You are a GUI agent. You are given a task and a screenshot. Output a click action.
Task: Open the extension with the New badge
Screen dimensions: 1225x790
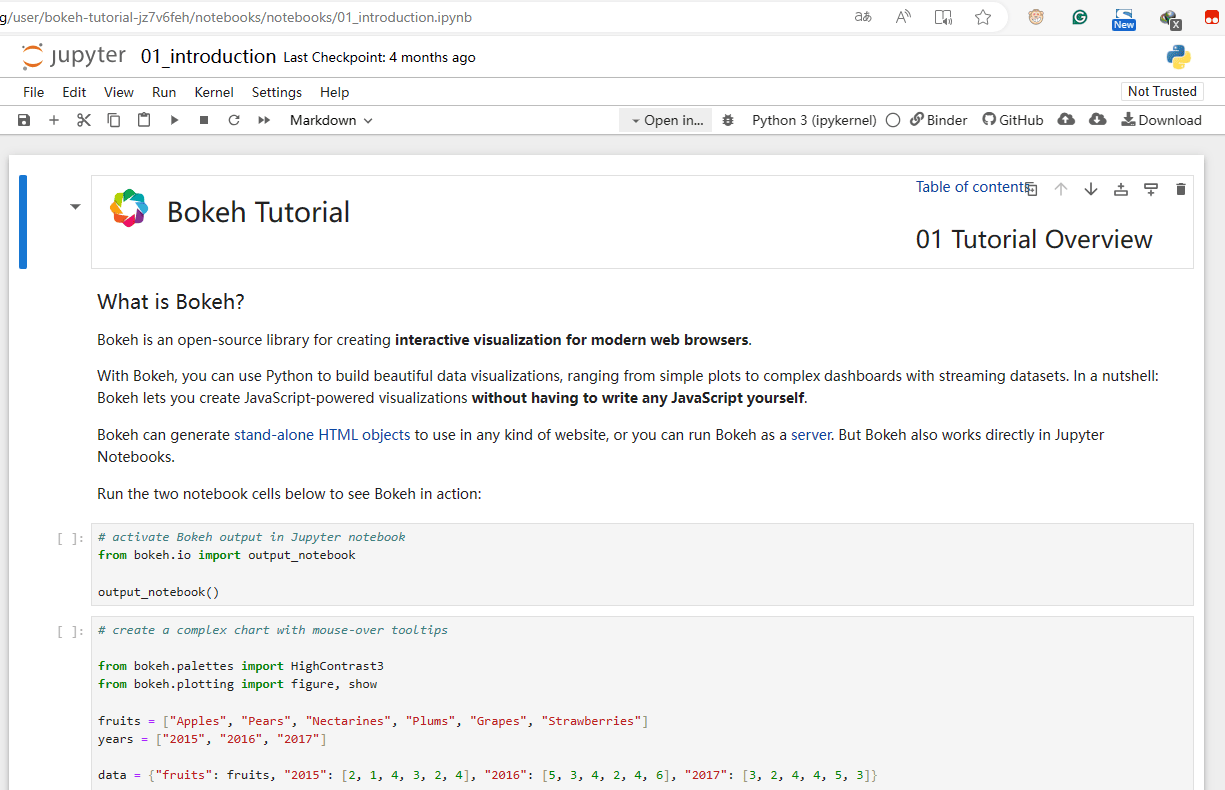point(1124,19)
